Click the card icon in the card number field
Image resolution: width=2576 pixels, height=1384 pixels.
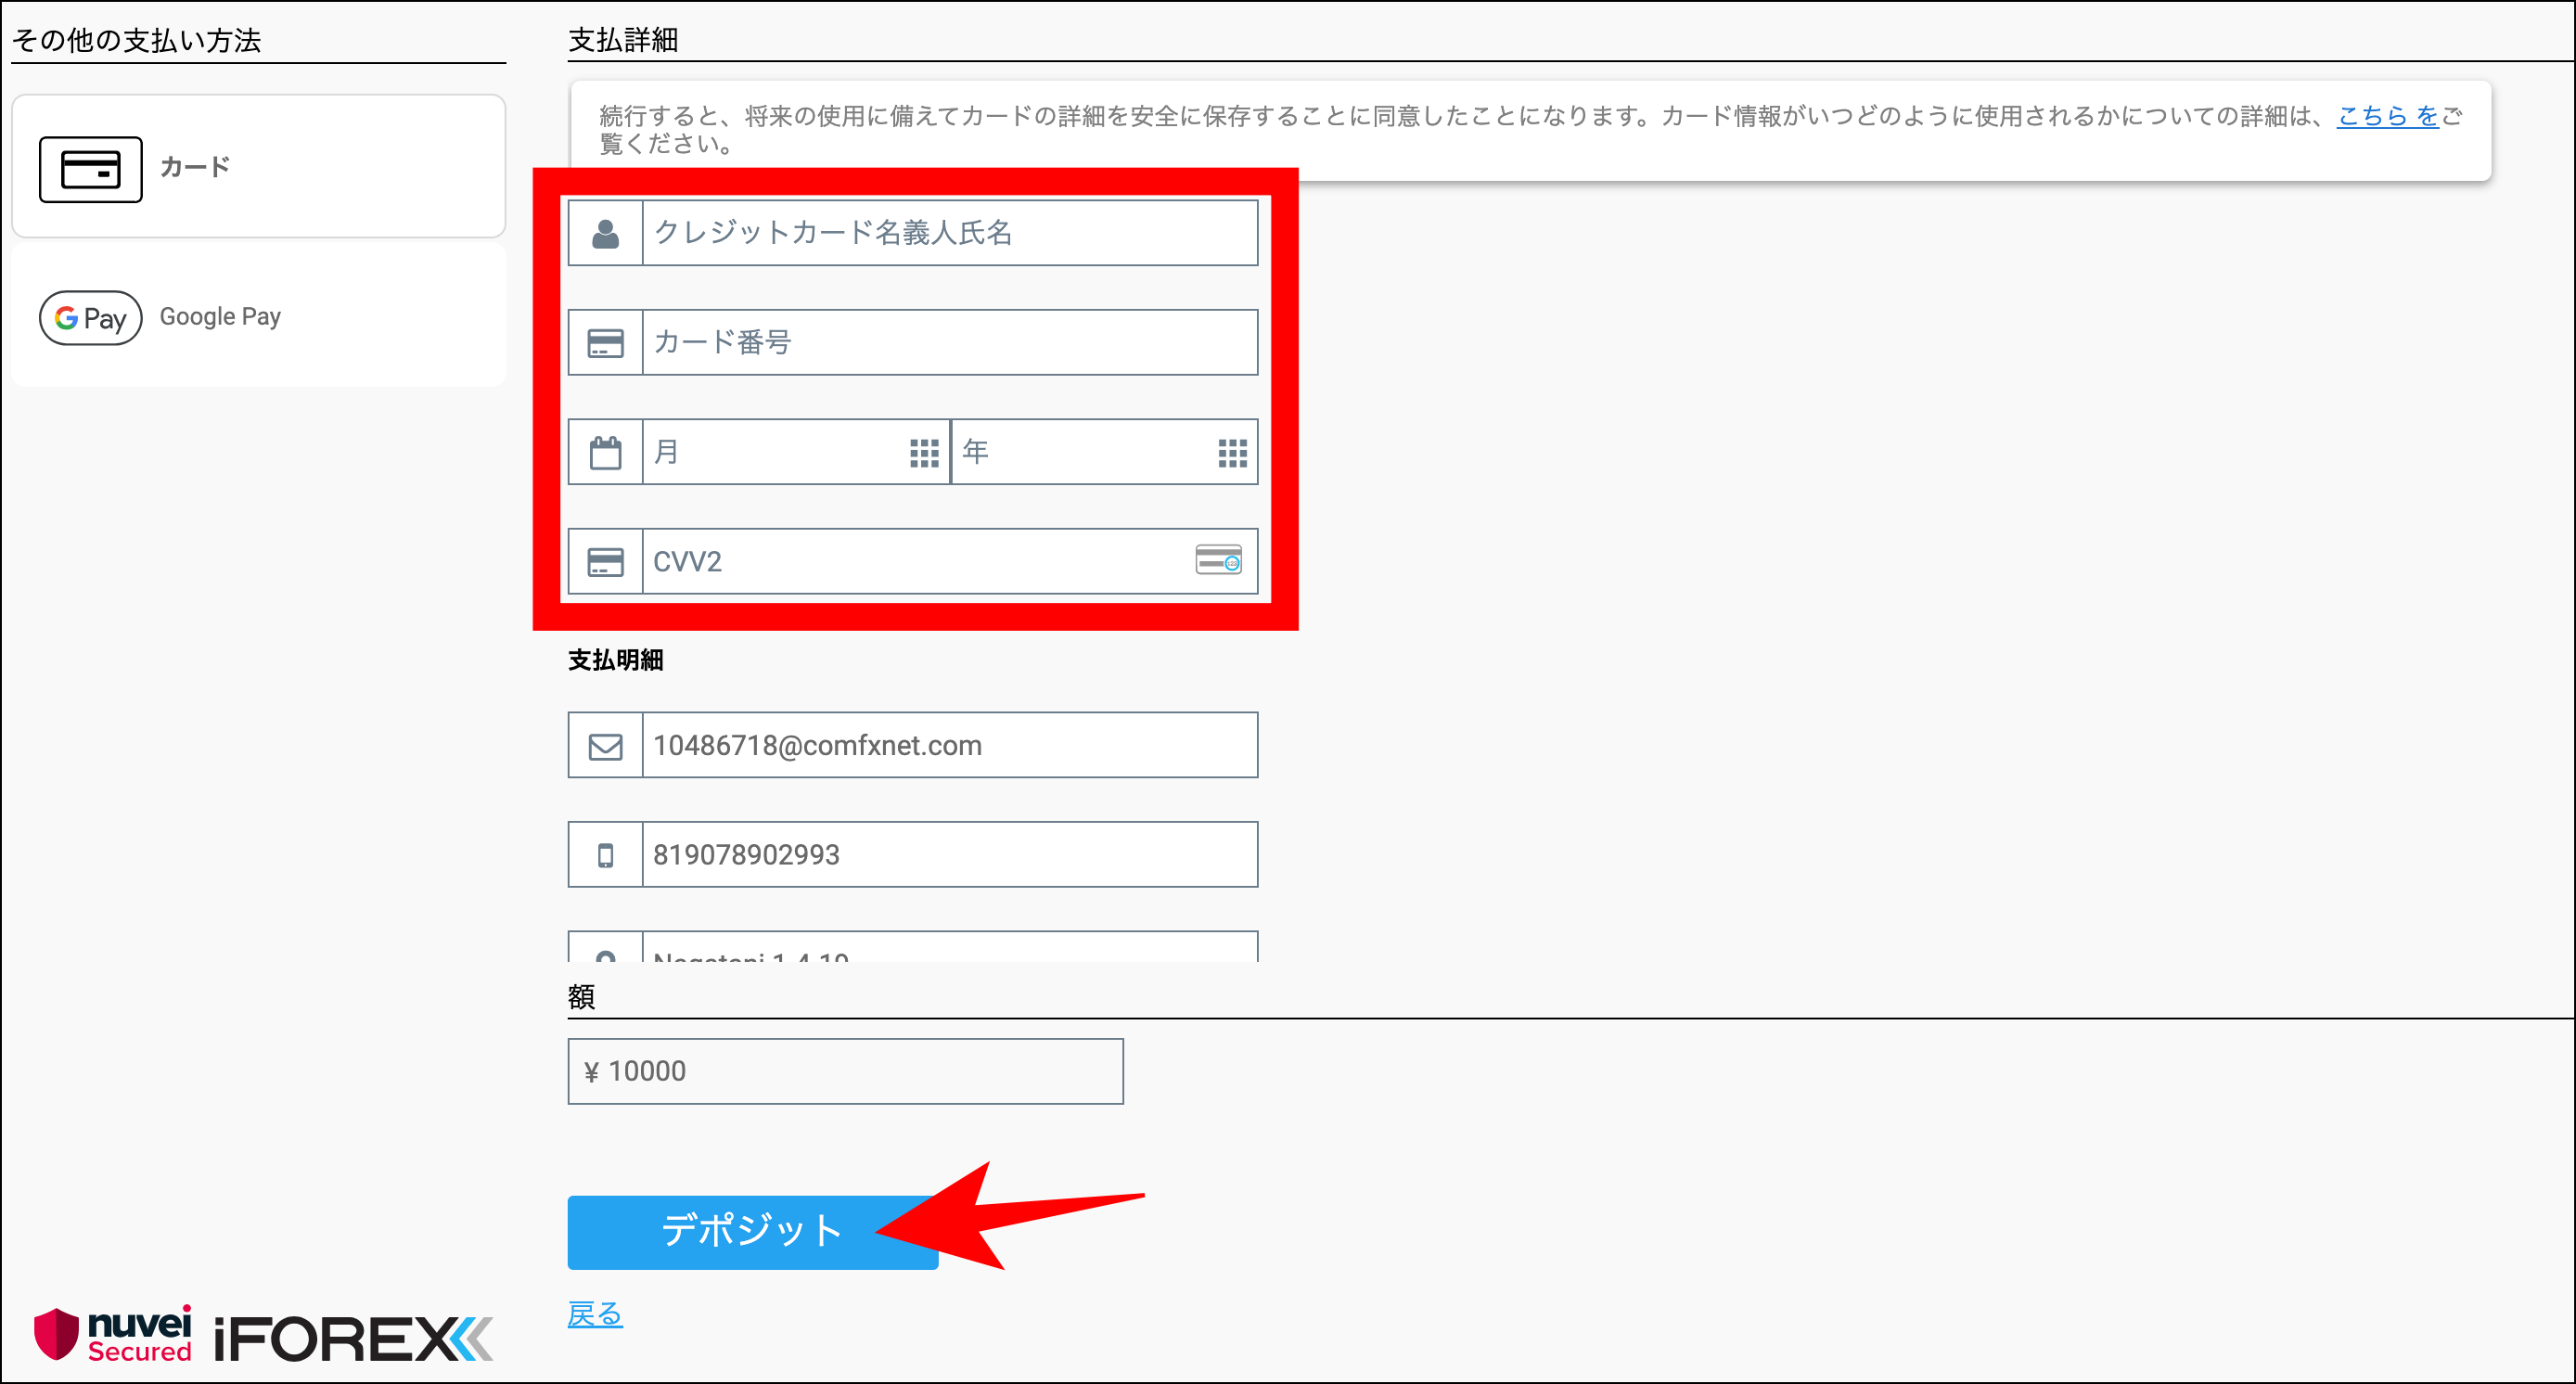(x=605, y=342)
